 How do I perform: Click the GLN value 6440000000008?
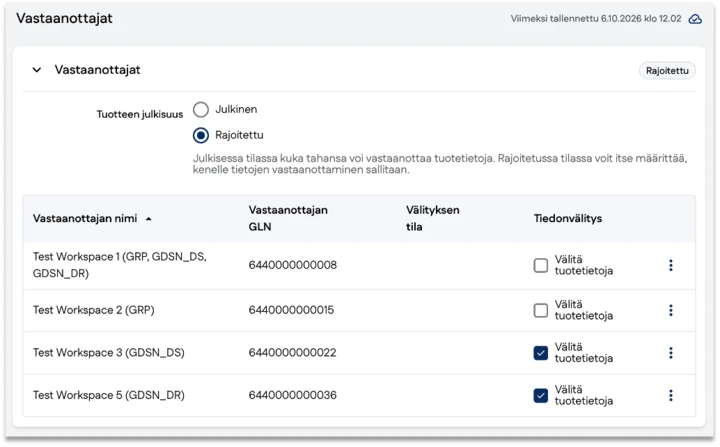(x=292, y=265)
